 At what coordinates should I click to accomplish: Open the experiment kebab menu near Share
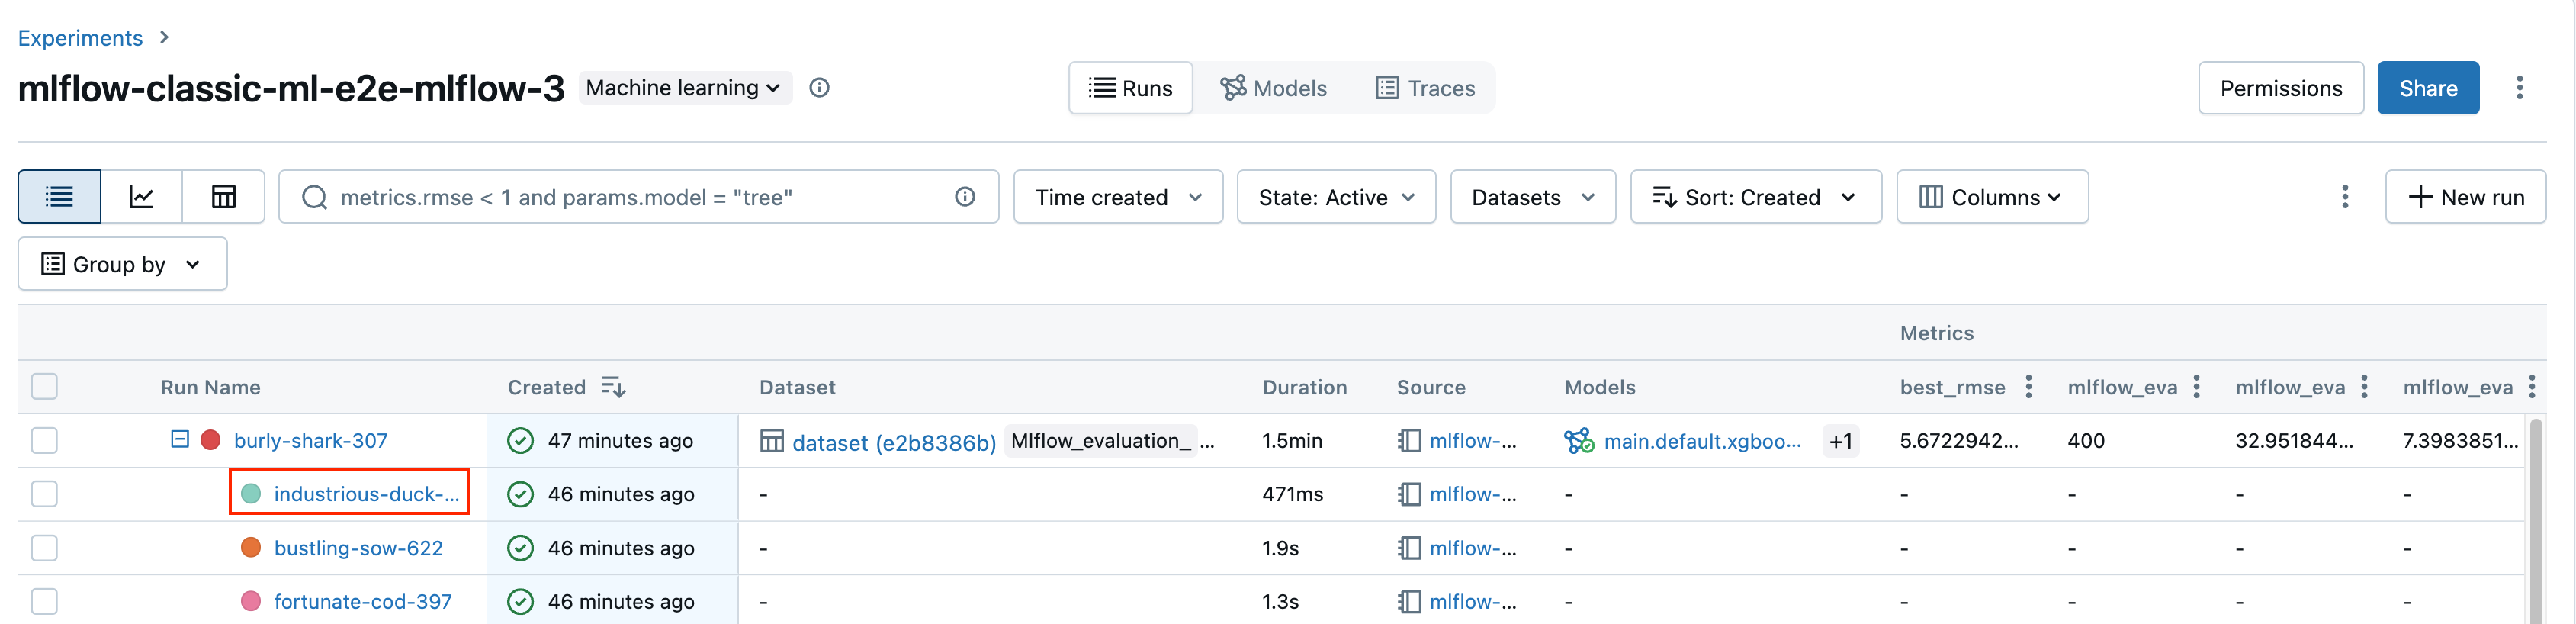point(2519,88)
